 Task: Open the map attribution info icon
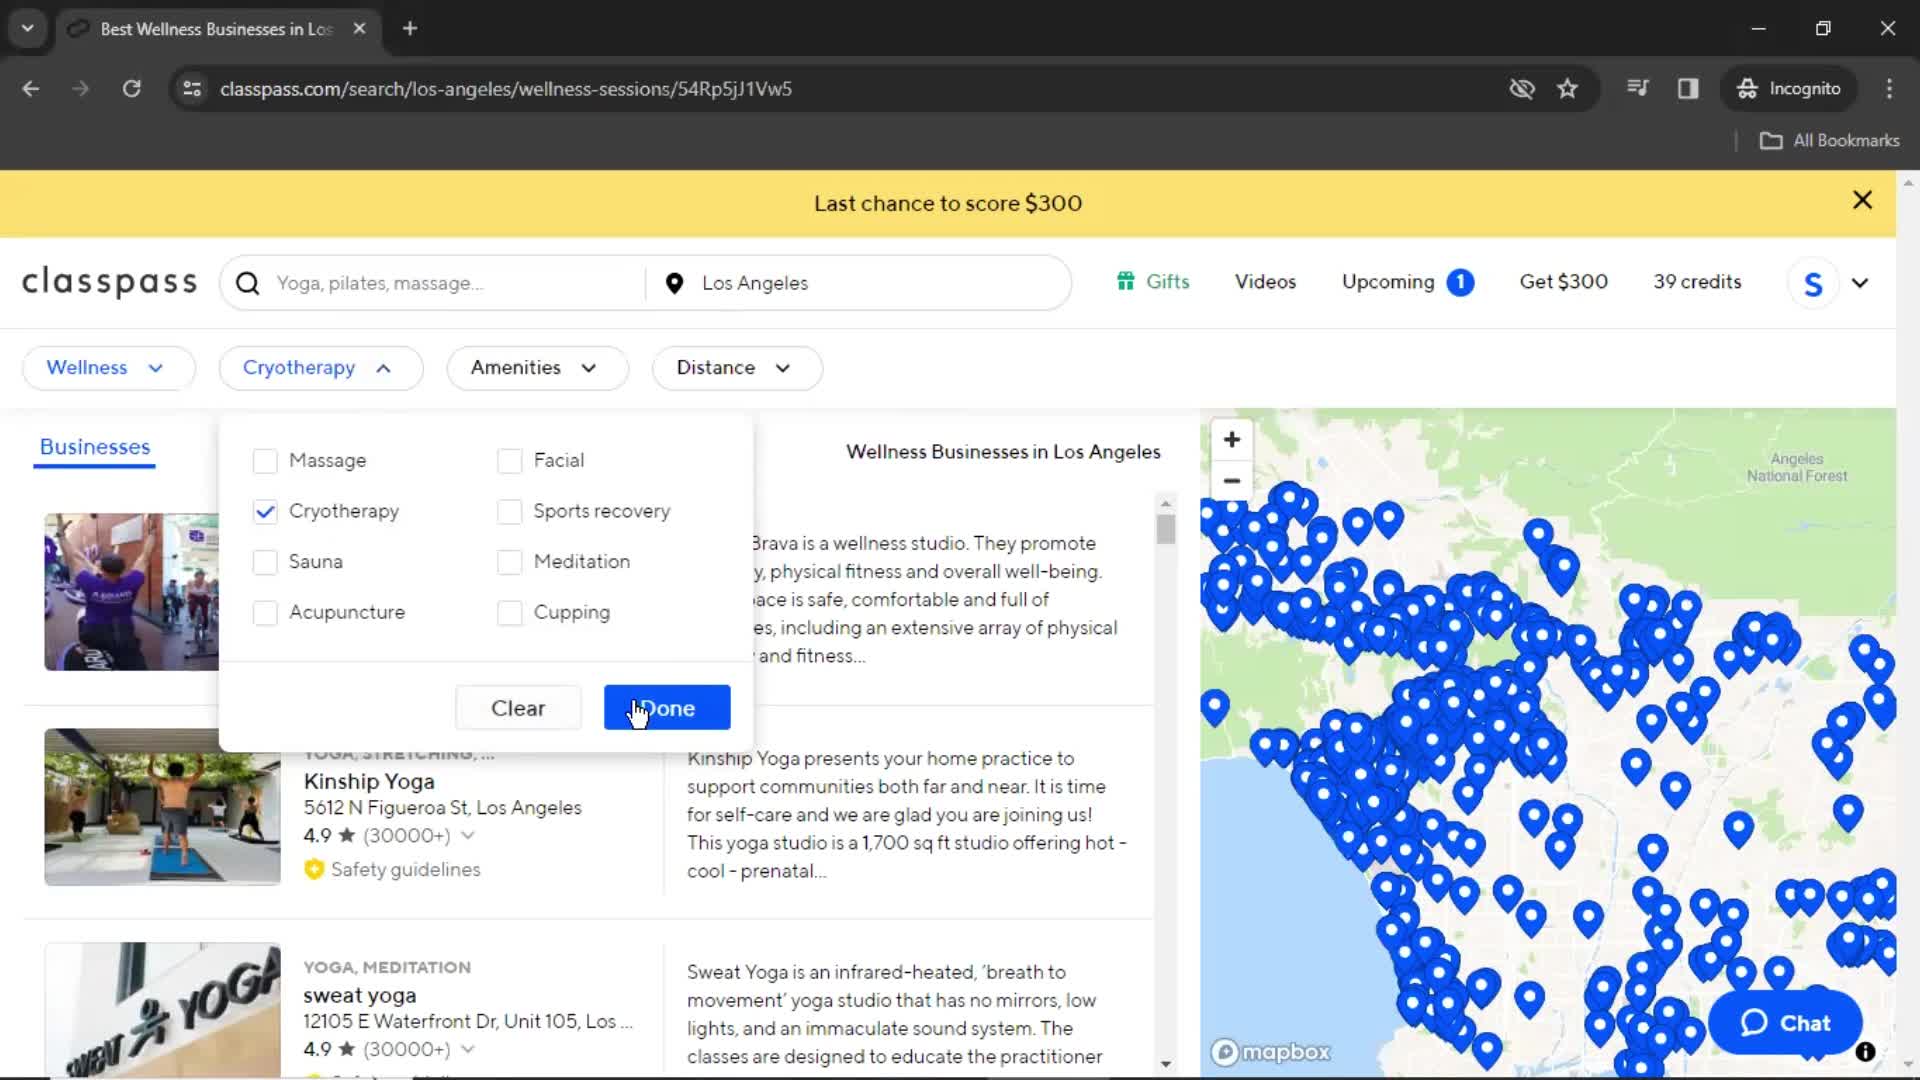tap(1865, 1052)
